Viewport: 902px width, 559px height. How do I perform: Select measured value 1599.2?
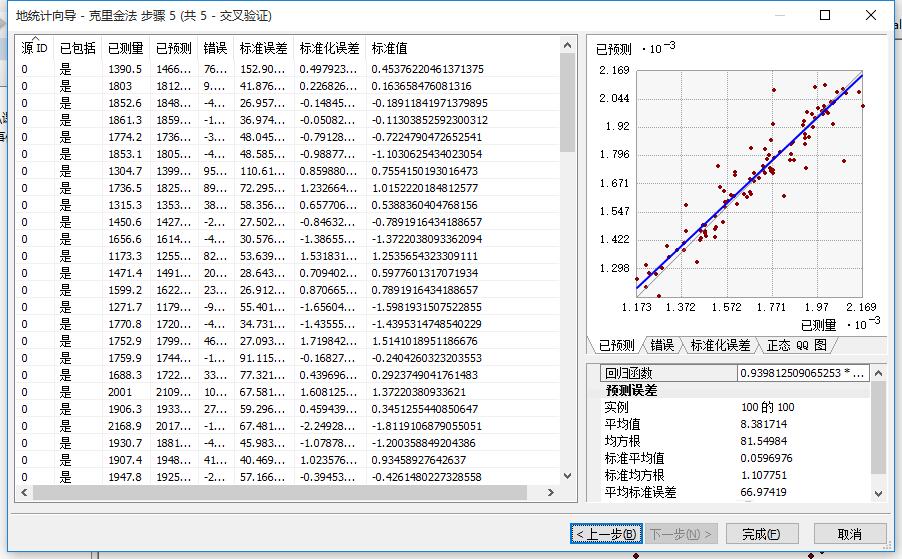(125, 290)
